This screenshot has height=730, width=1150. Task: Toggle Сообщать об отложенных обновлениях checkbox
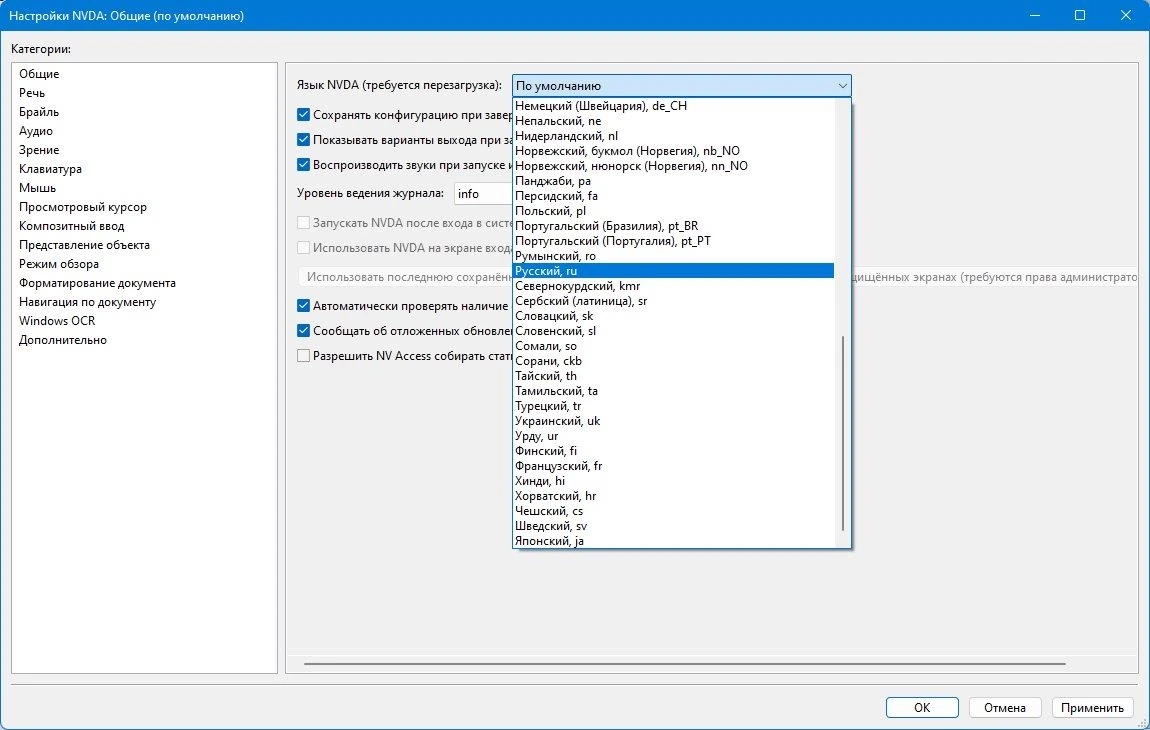click(x=303, y=330)
